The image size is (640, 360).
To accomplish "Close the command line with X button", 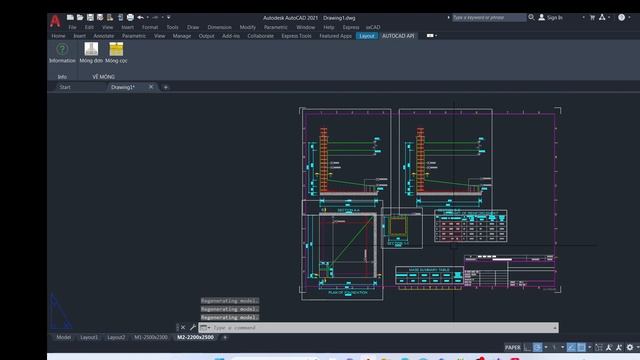I will (x=183, y=327).
